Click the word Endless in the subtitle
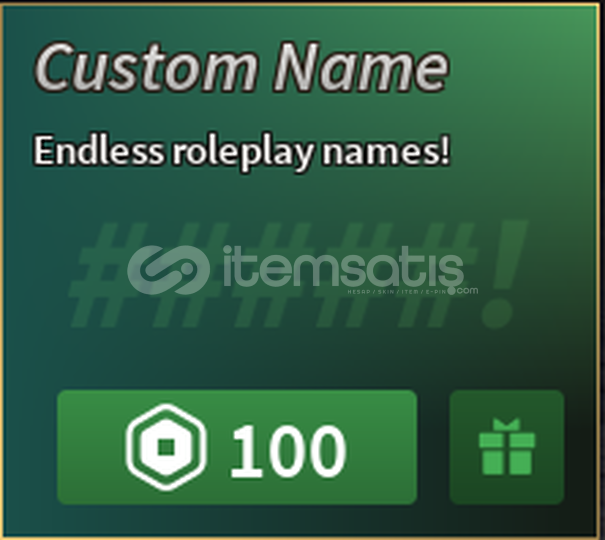605x540 pixels. point(99,150)
